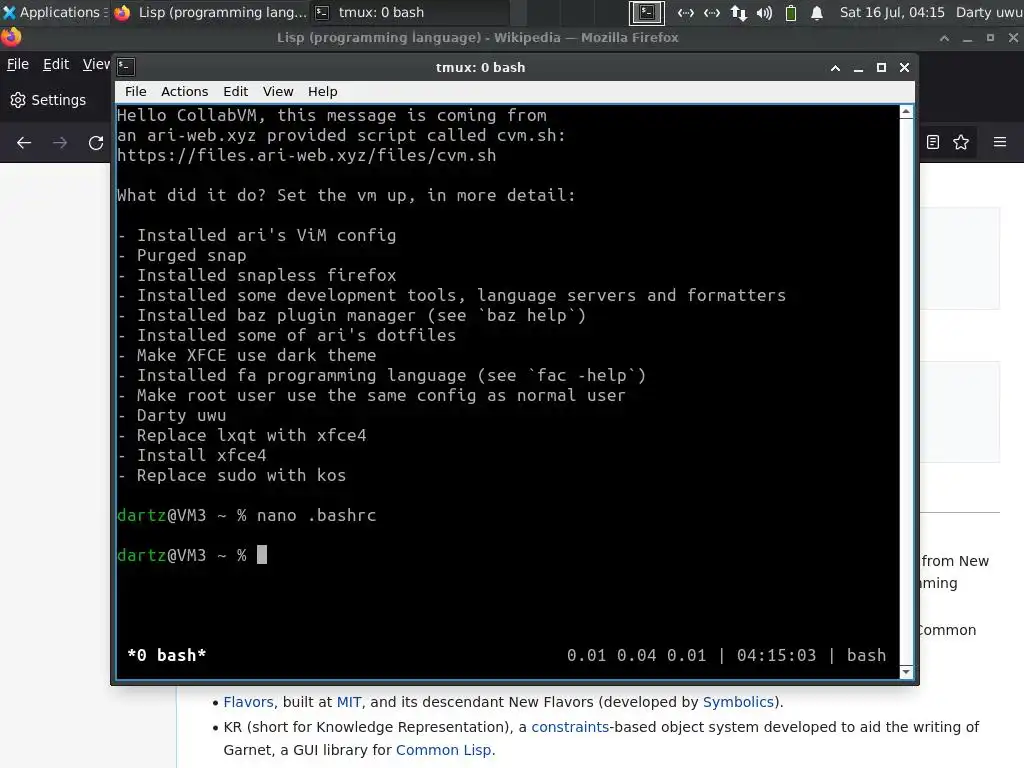Go back in Firefox
Image resolution: width=1024 pixels, height=768 pixels.
pos(24,142)
